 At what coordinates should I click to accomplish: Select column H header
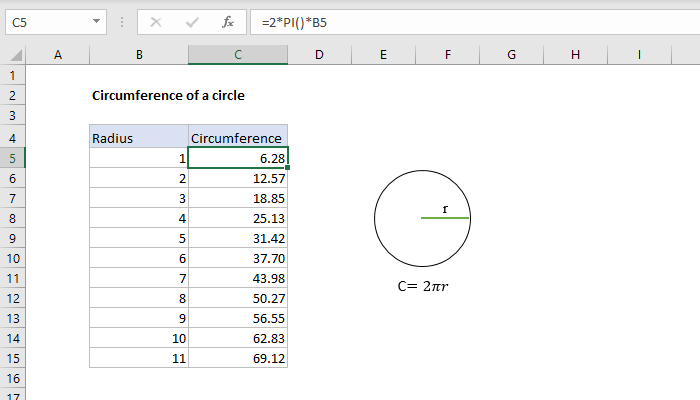[575, 55]
